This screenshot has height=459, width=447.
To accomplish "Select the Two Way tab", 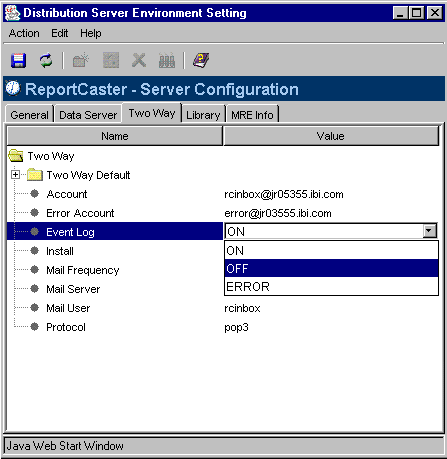I will pyautogui.click(x=152, y=113).
